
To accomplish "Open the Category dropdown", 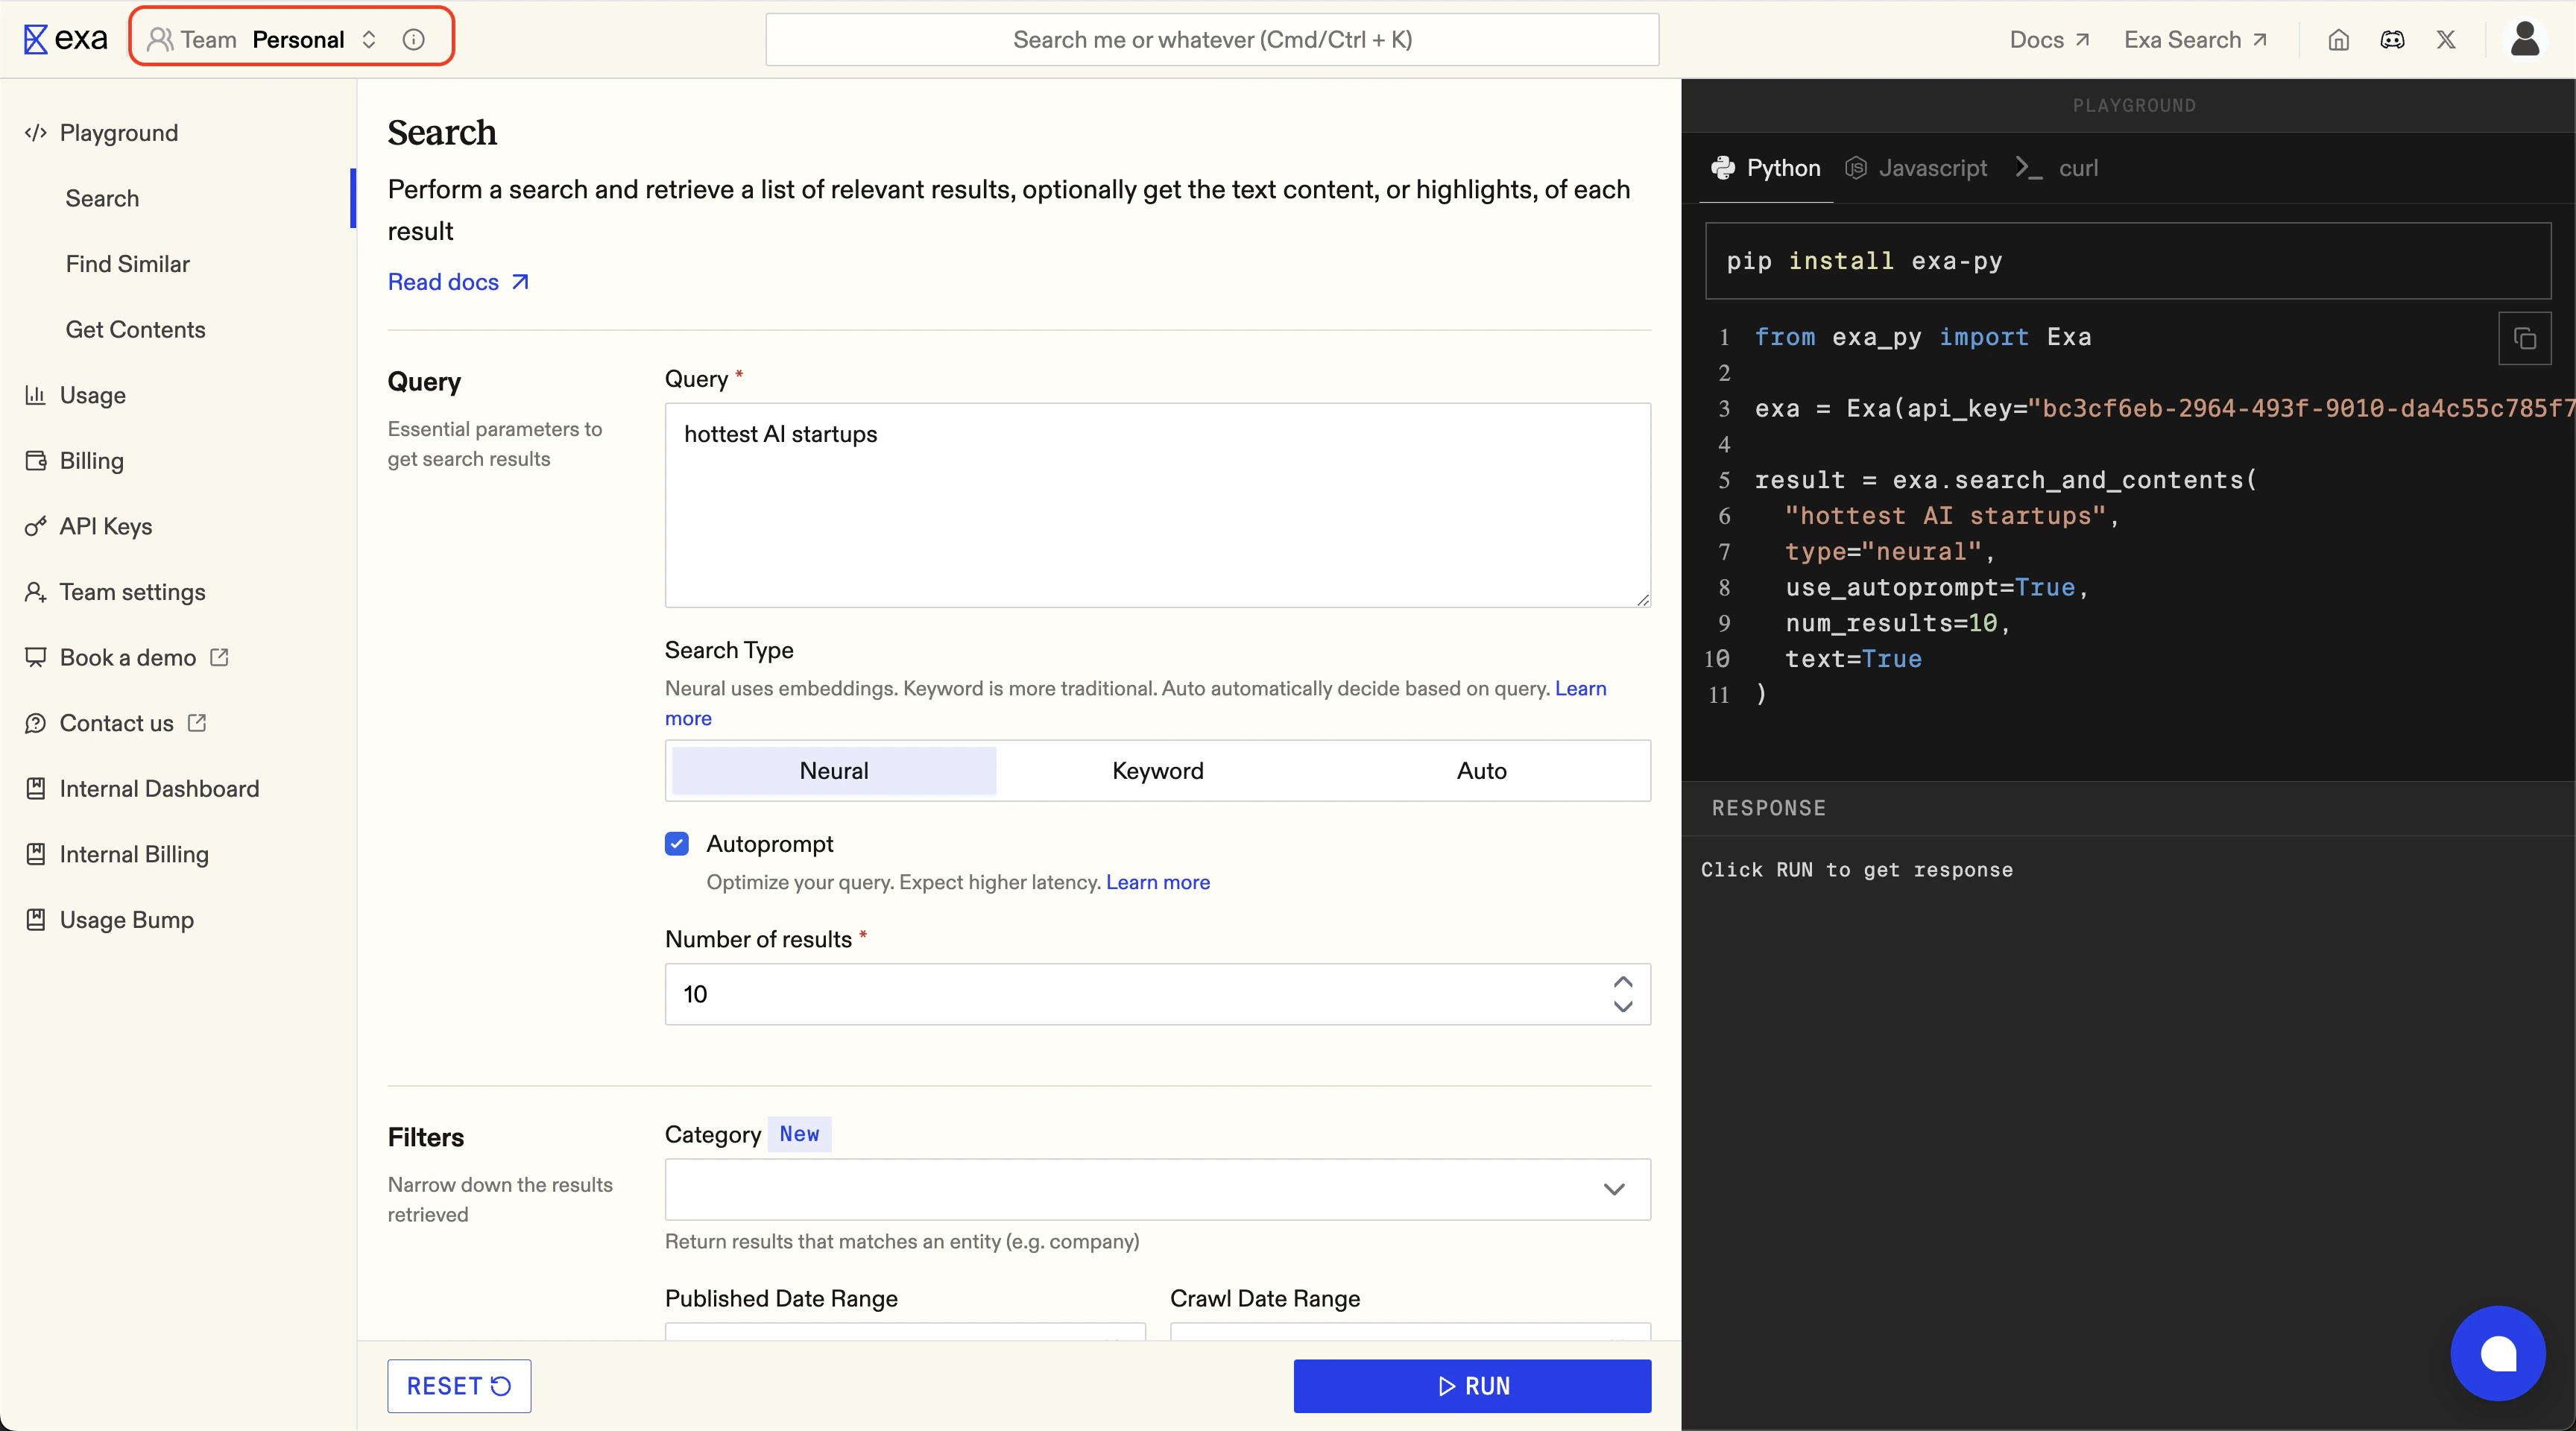I will (x=1157, y=1189).
